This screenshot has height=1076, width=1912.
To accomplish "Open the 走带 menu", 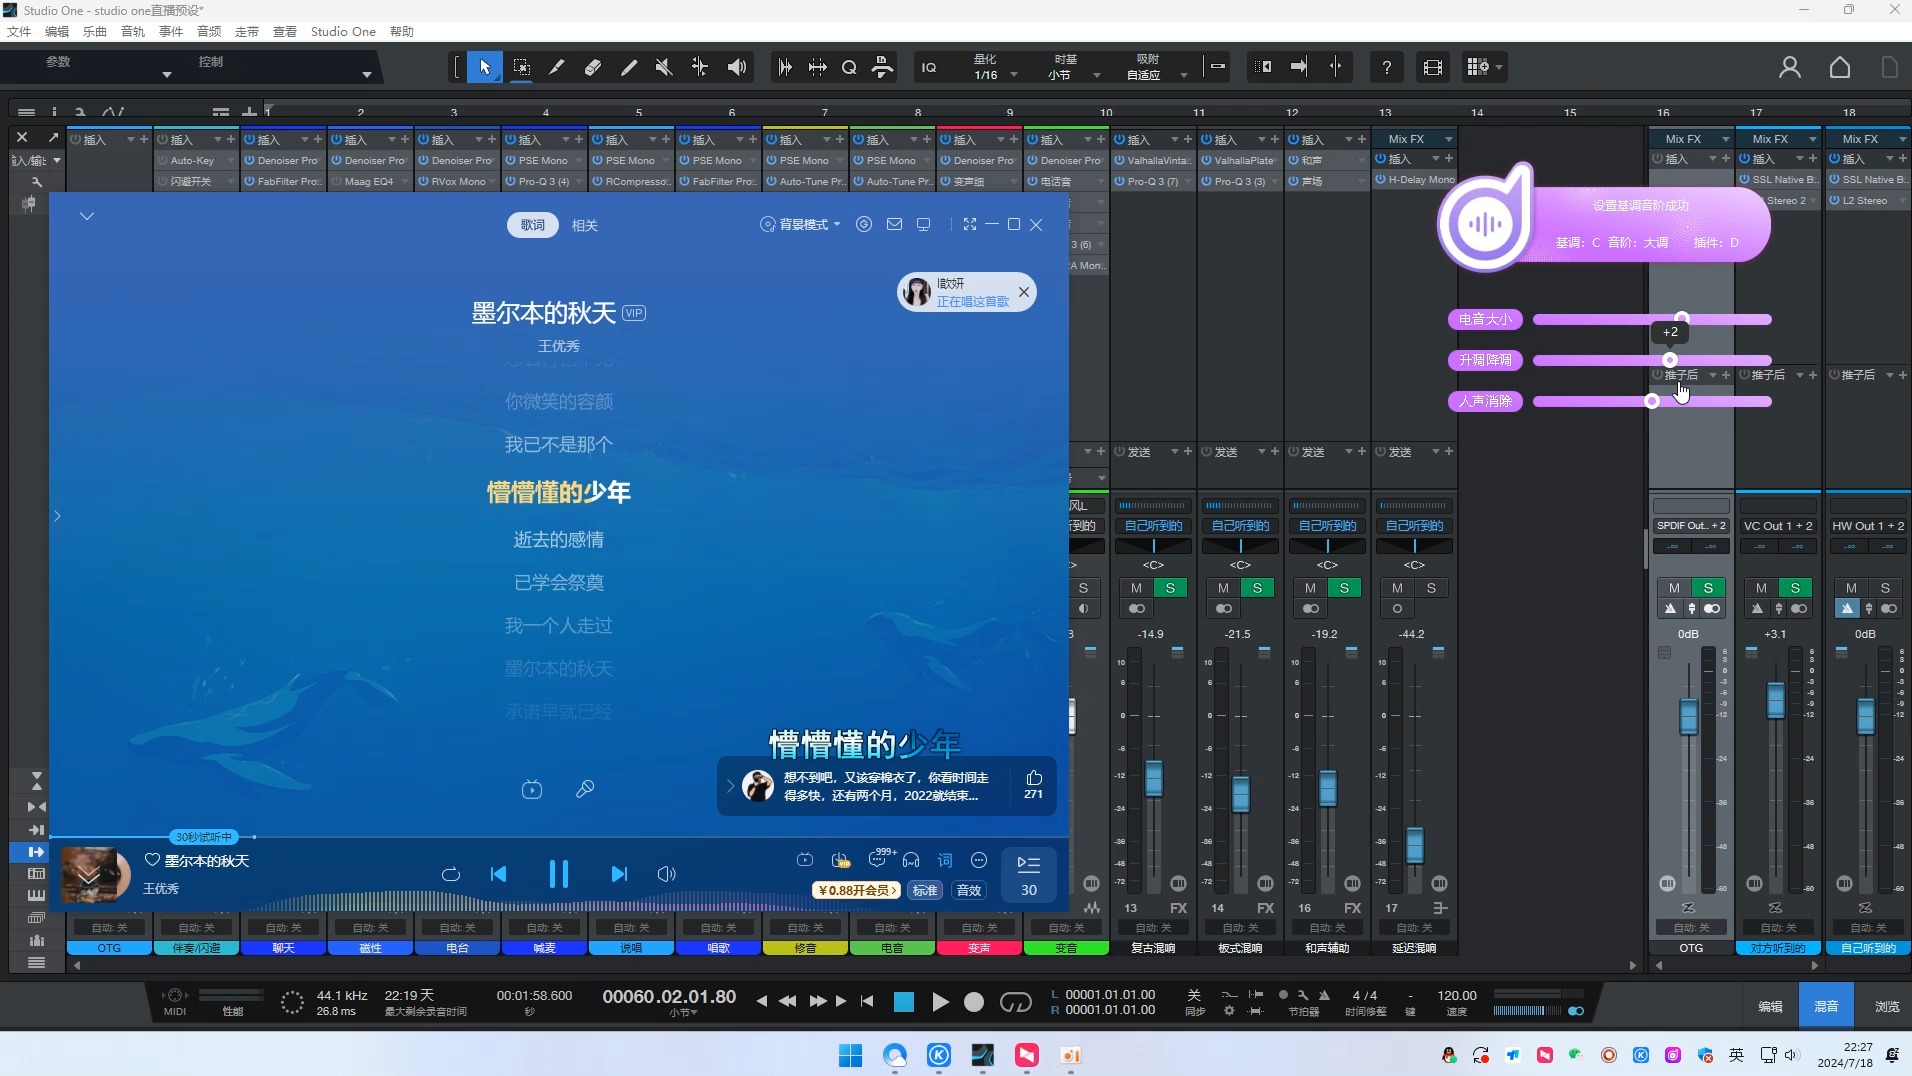I will (x=247, y=32).
